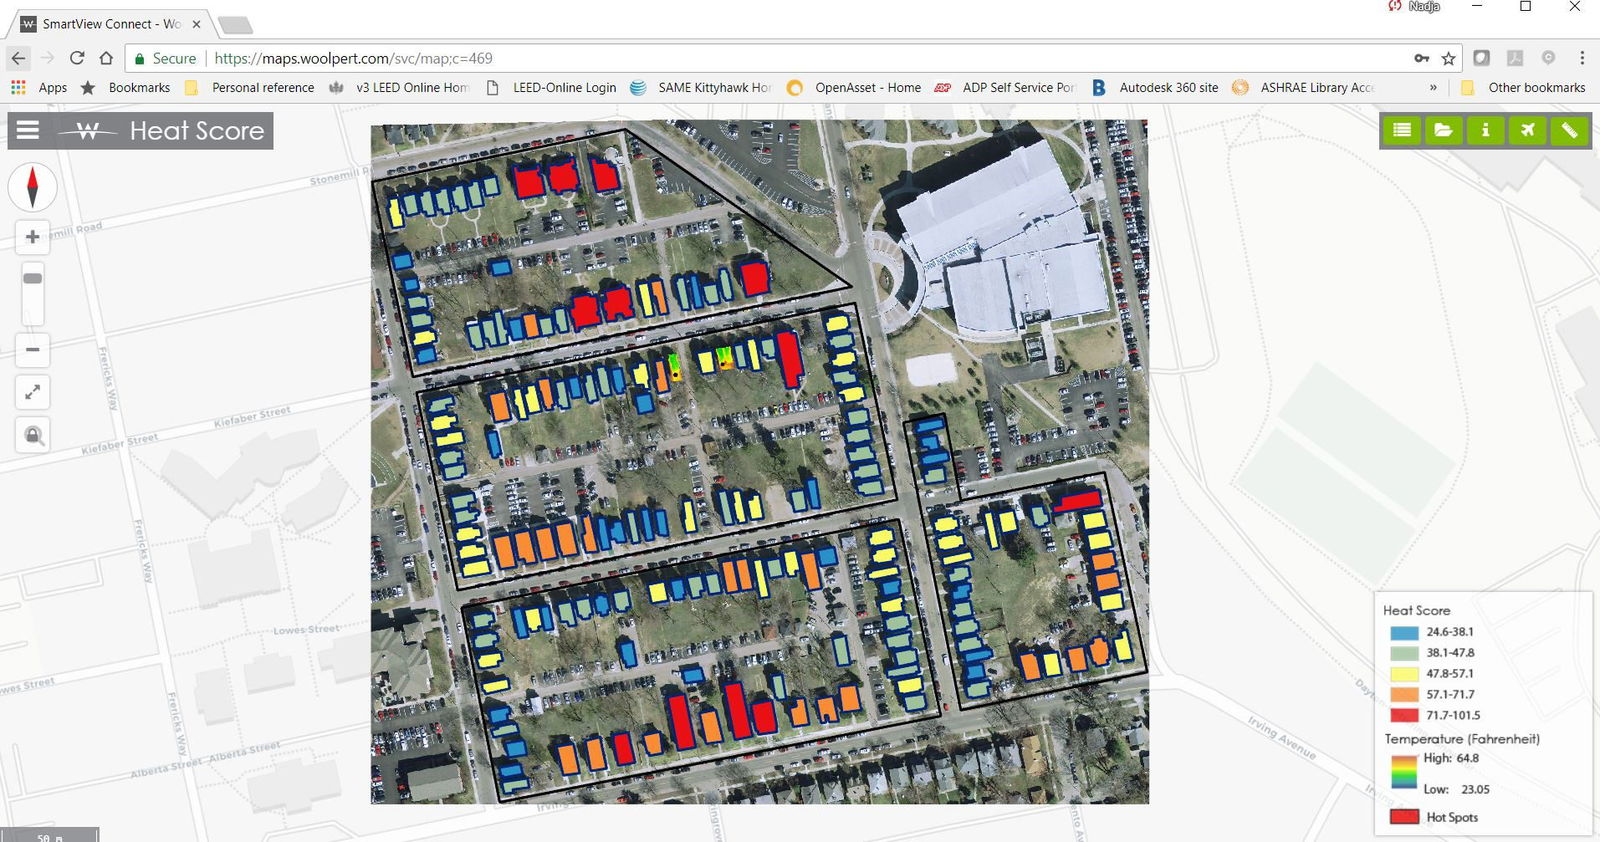Viewport: 1600px width, 842px height.
Task: Expand hidden bookmarks with double chevron
Action: pos(1433,88)
